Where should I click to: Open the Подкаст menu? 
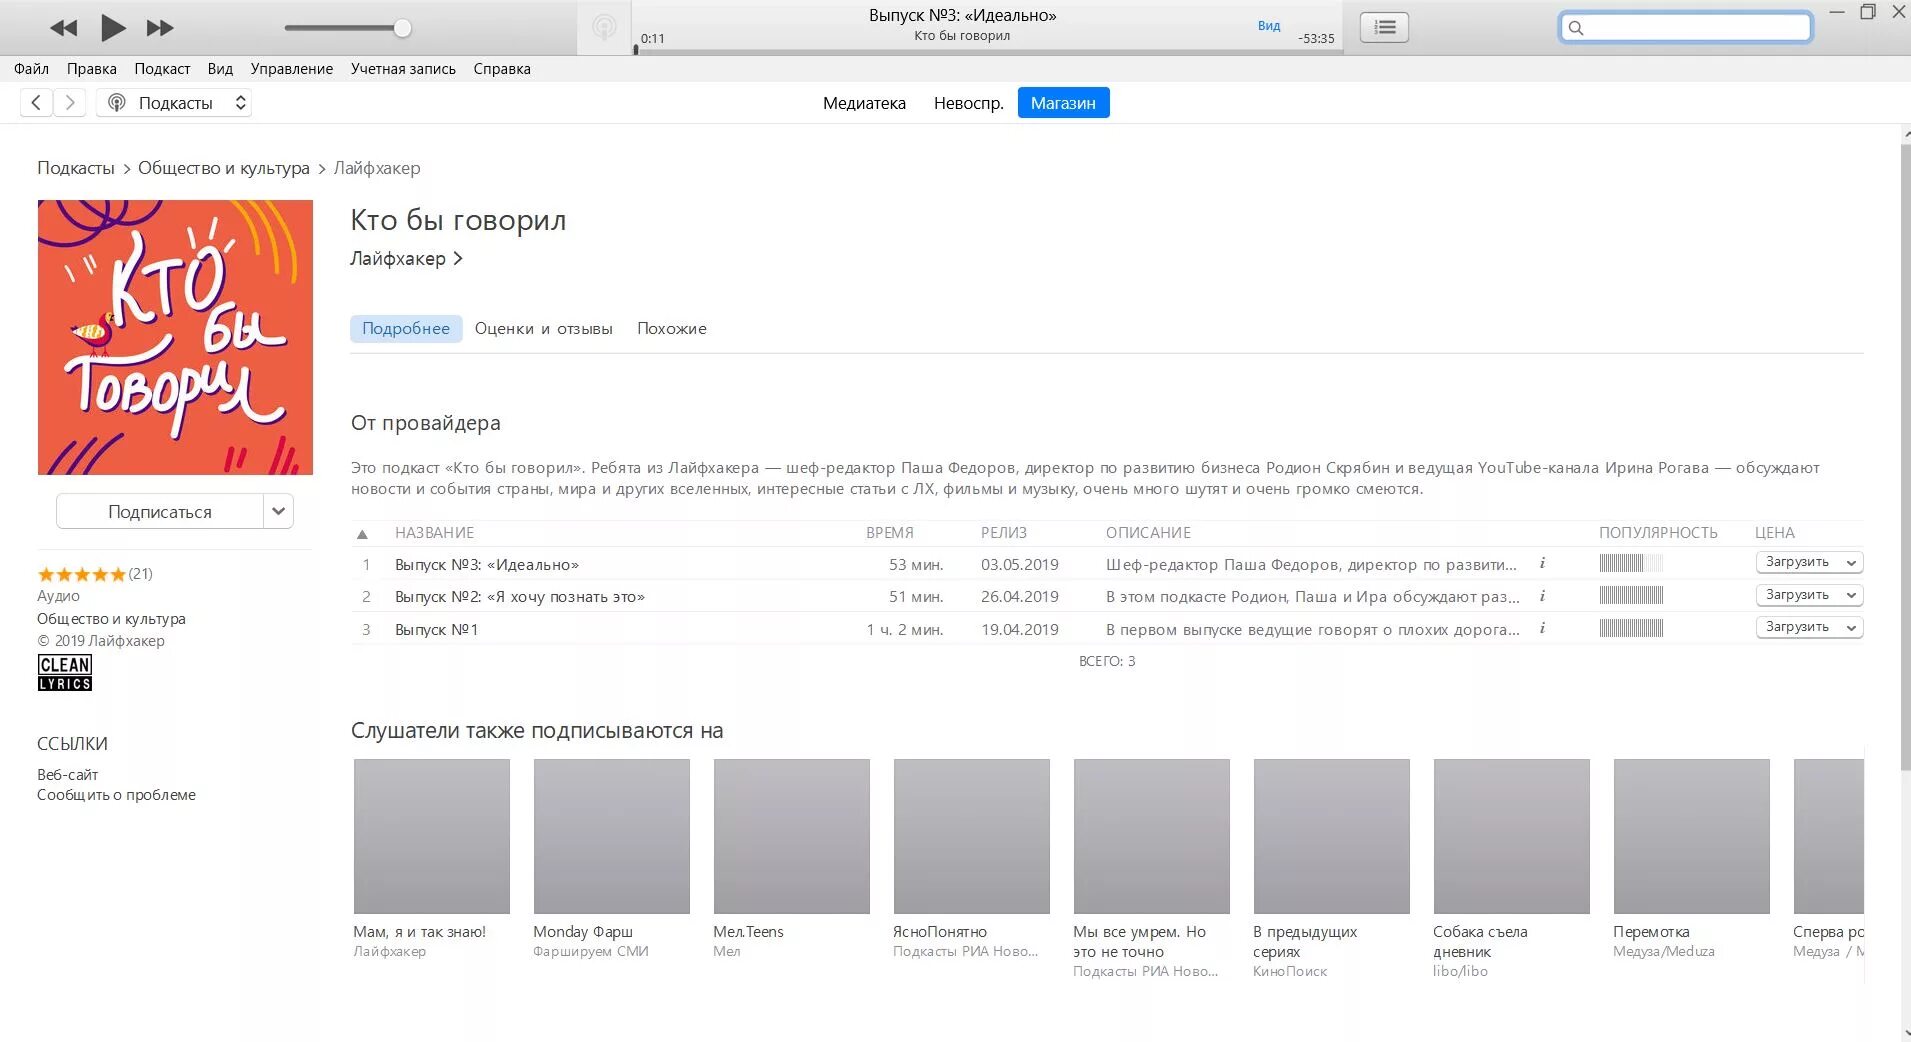click(x=162, y=69)
